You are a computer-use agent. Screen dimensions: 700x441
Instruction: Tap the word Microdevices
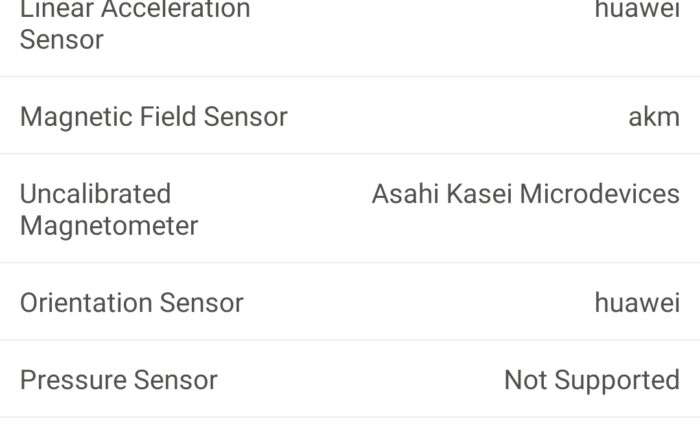click(605, 194)
